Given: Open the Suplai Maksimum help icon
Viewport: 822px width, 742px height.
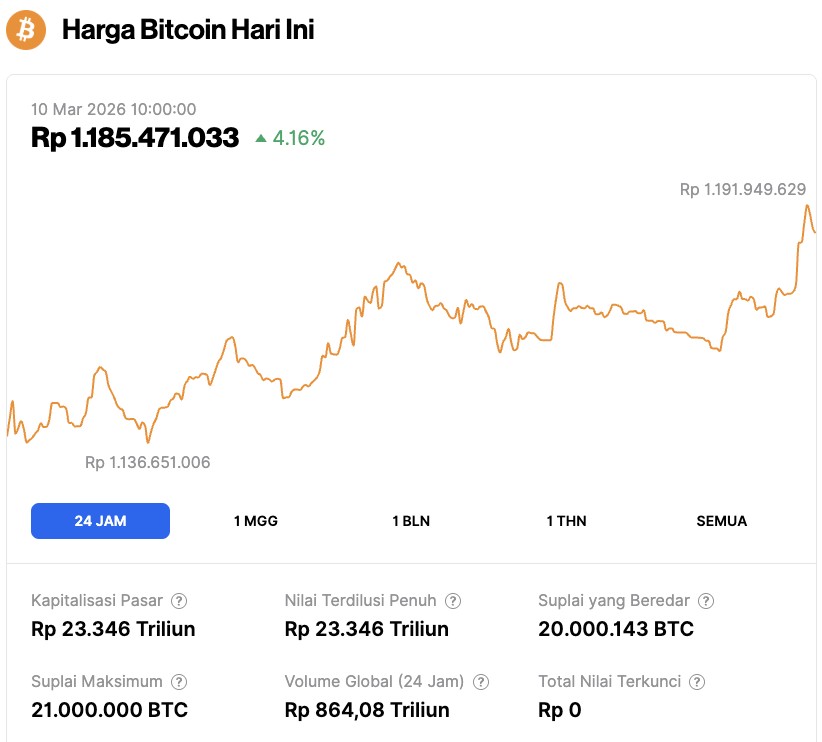Looking at the screenshot, I should tap(180, 681).
